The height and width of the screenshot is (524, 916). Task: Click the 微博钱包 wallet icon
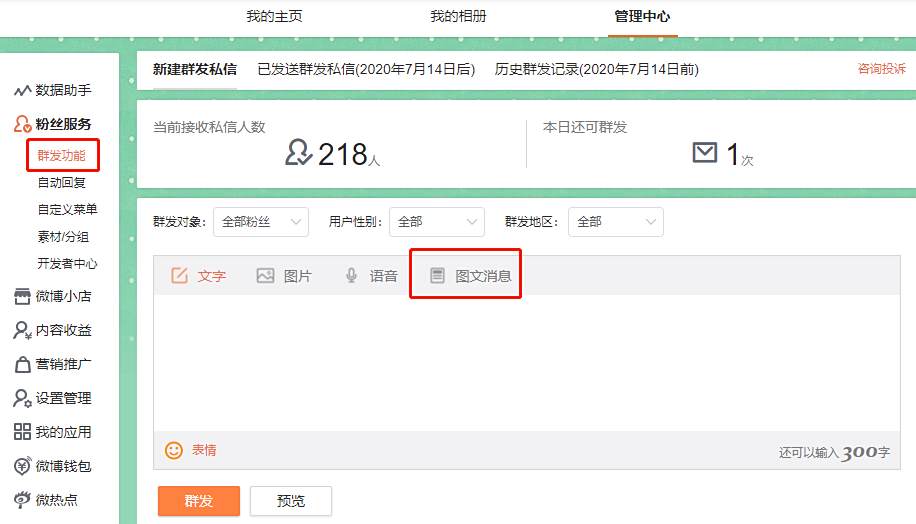tap(22, 466)
